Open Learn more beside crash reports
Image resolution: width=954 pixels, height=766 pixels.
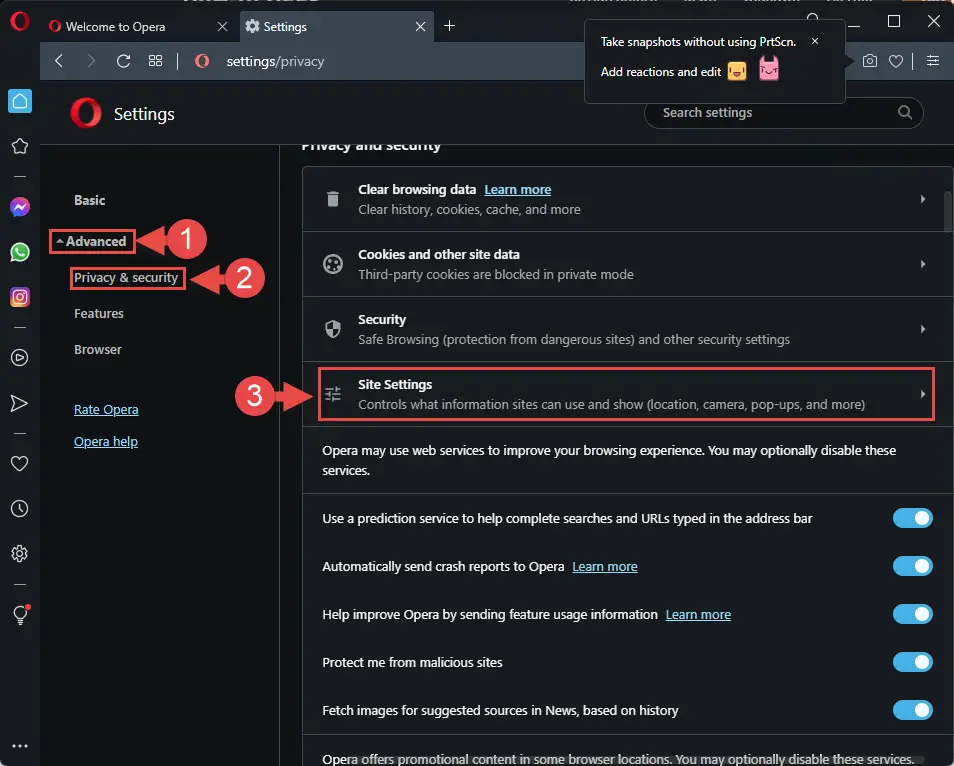click(x=605, y=566)
